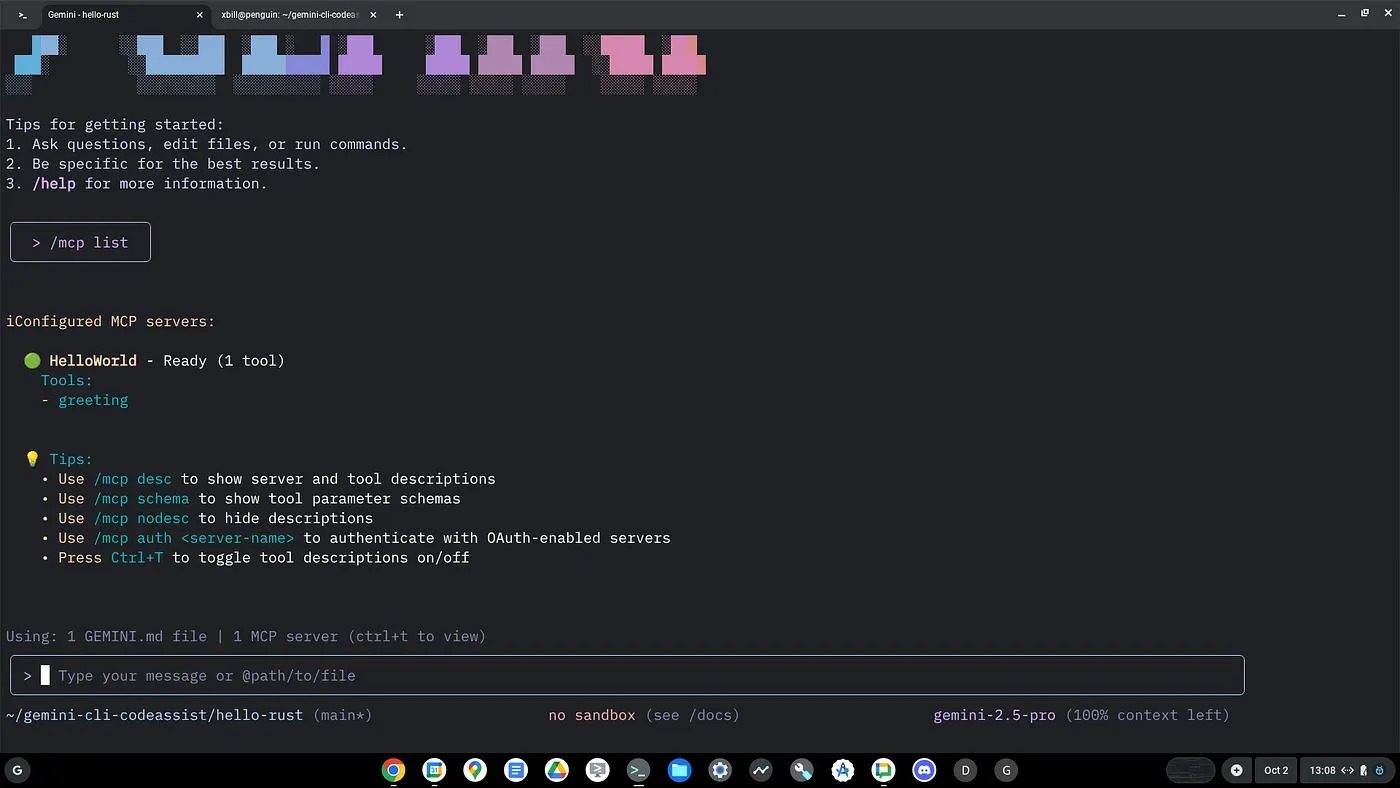Click the terminal menu icon left of tabs
This screenshot has width=1400, height=788.
pyautogui.click(x=23, y=15)
